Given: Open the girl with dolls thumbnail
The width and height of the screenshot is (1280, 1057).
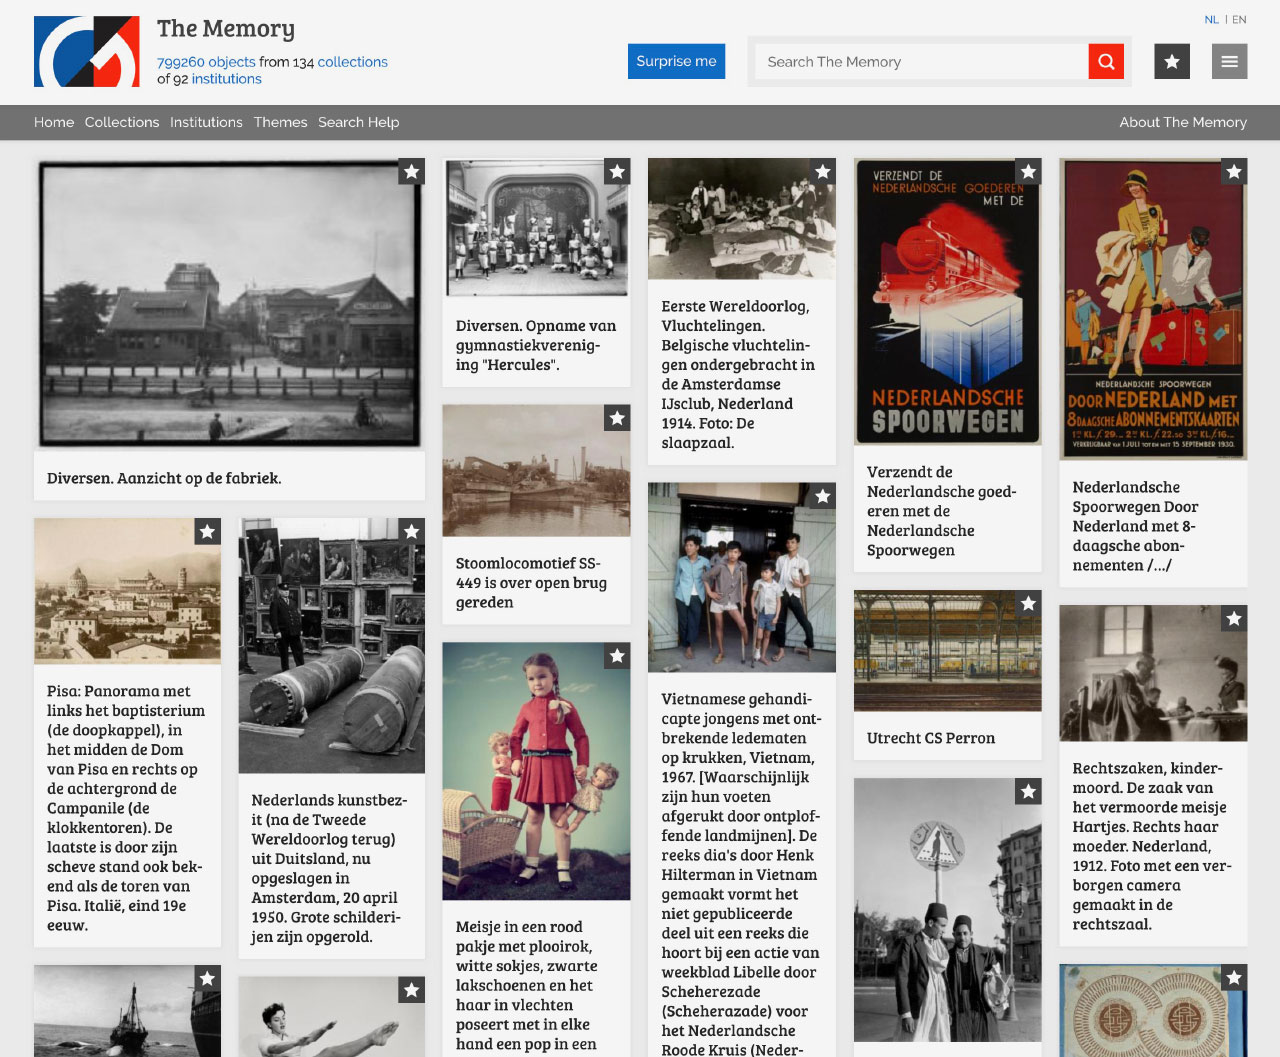Looking at the screenshot, I should coord(537,771).
